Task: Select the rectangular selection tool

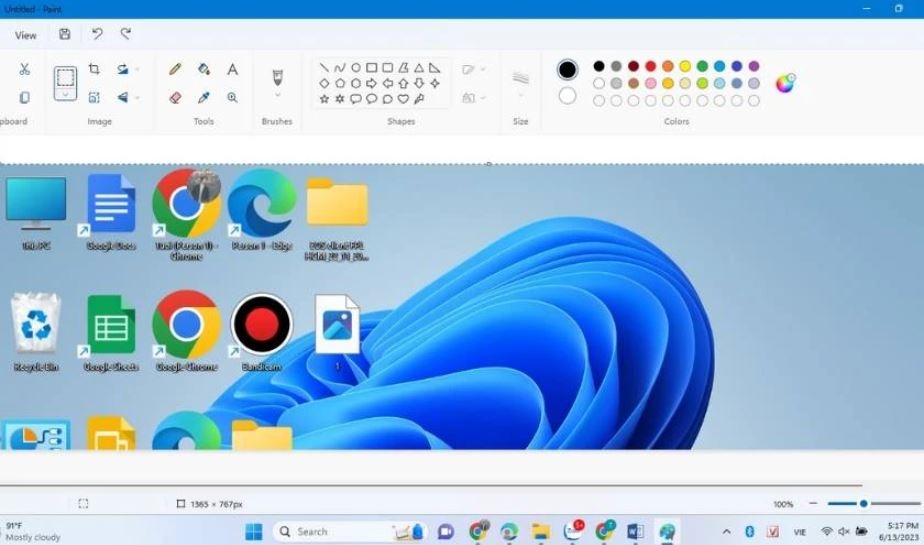Action: point(65,77)
